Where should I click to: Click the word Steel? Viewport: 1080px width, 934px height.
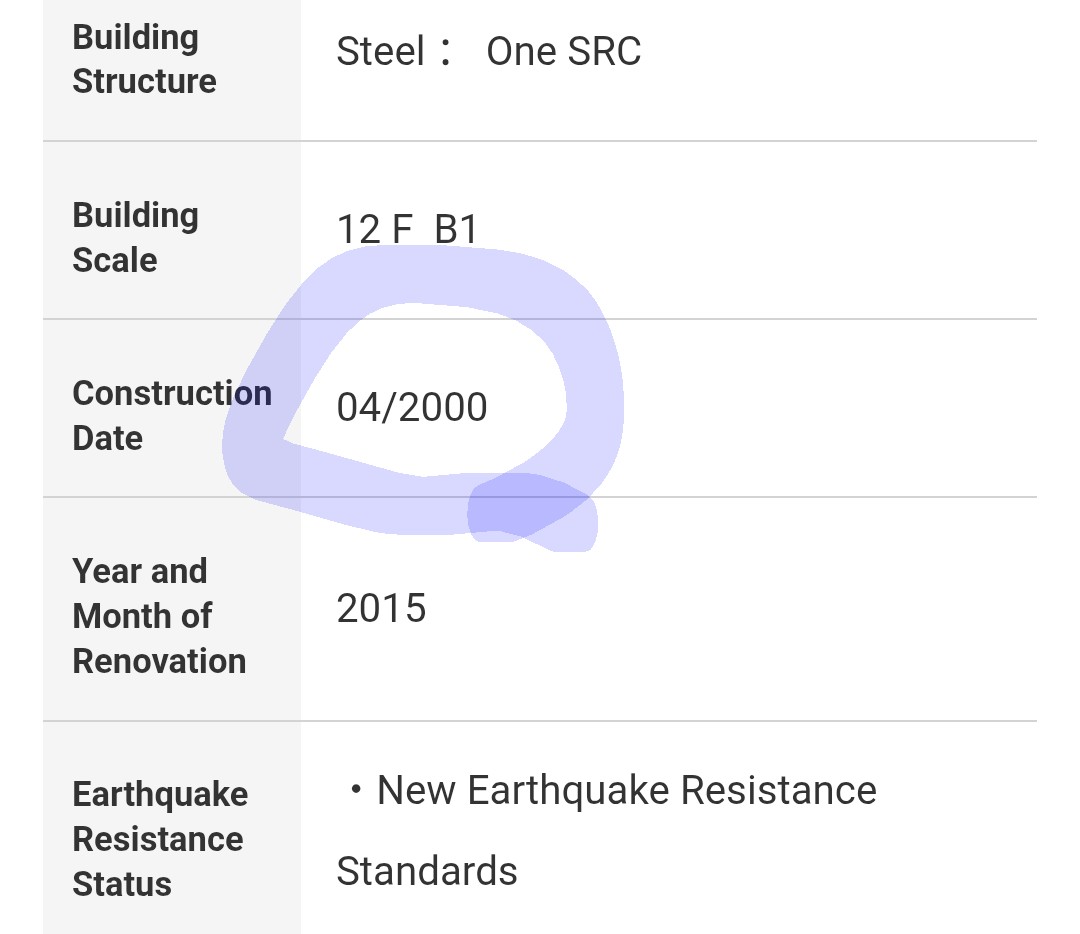380,52
